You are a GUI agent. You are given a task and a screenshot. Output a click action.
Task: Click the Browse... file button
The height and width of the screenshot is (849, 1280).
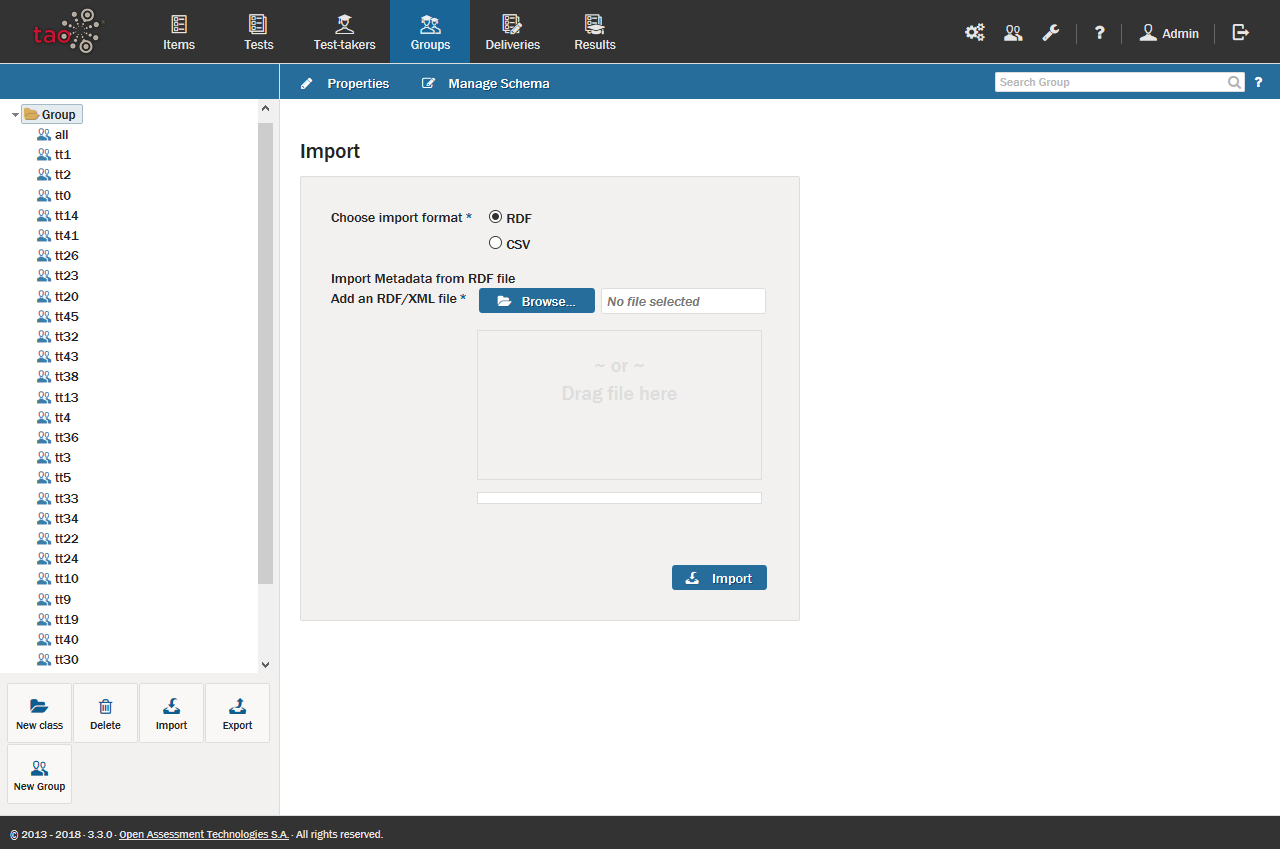pyautogui.click(x=536, y=301)
